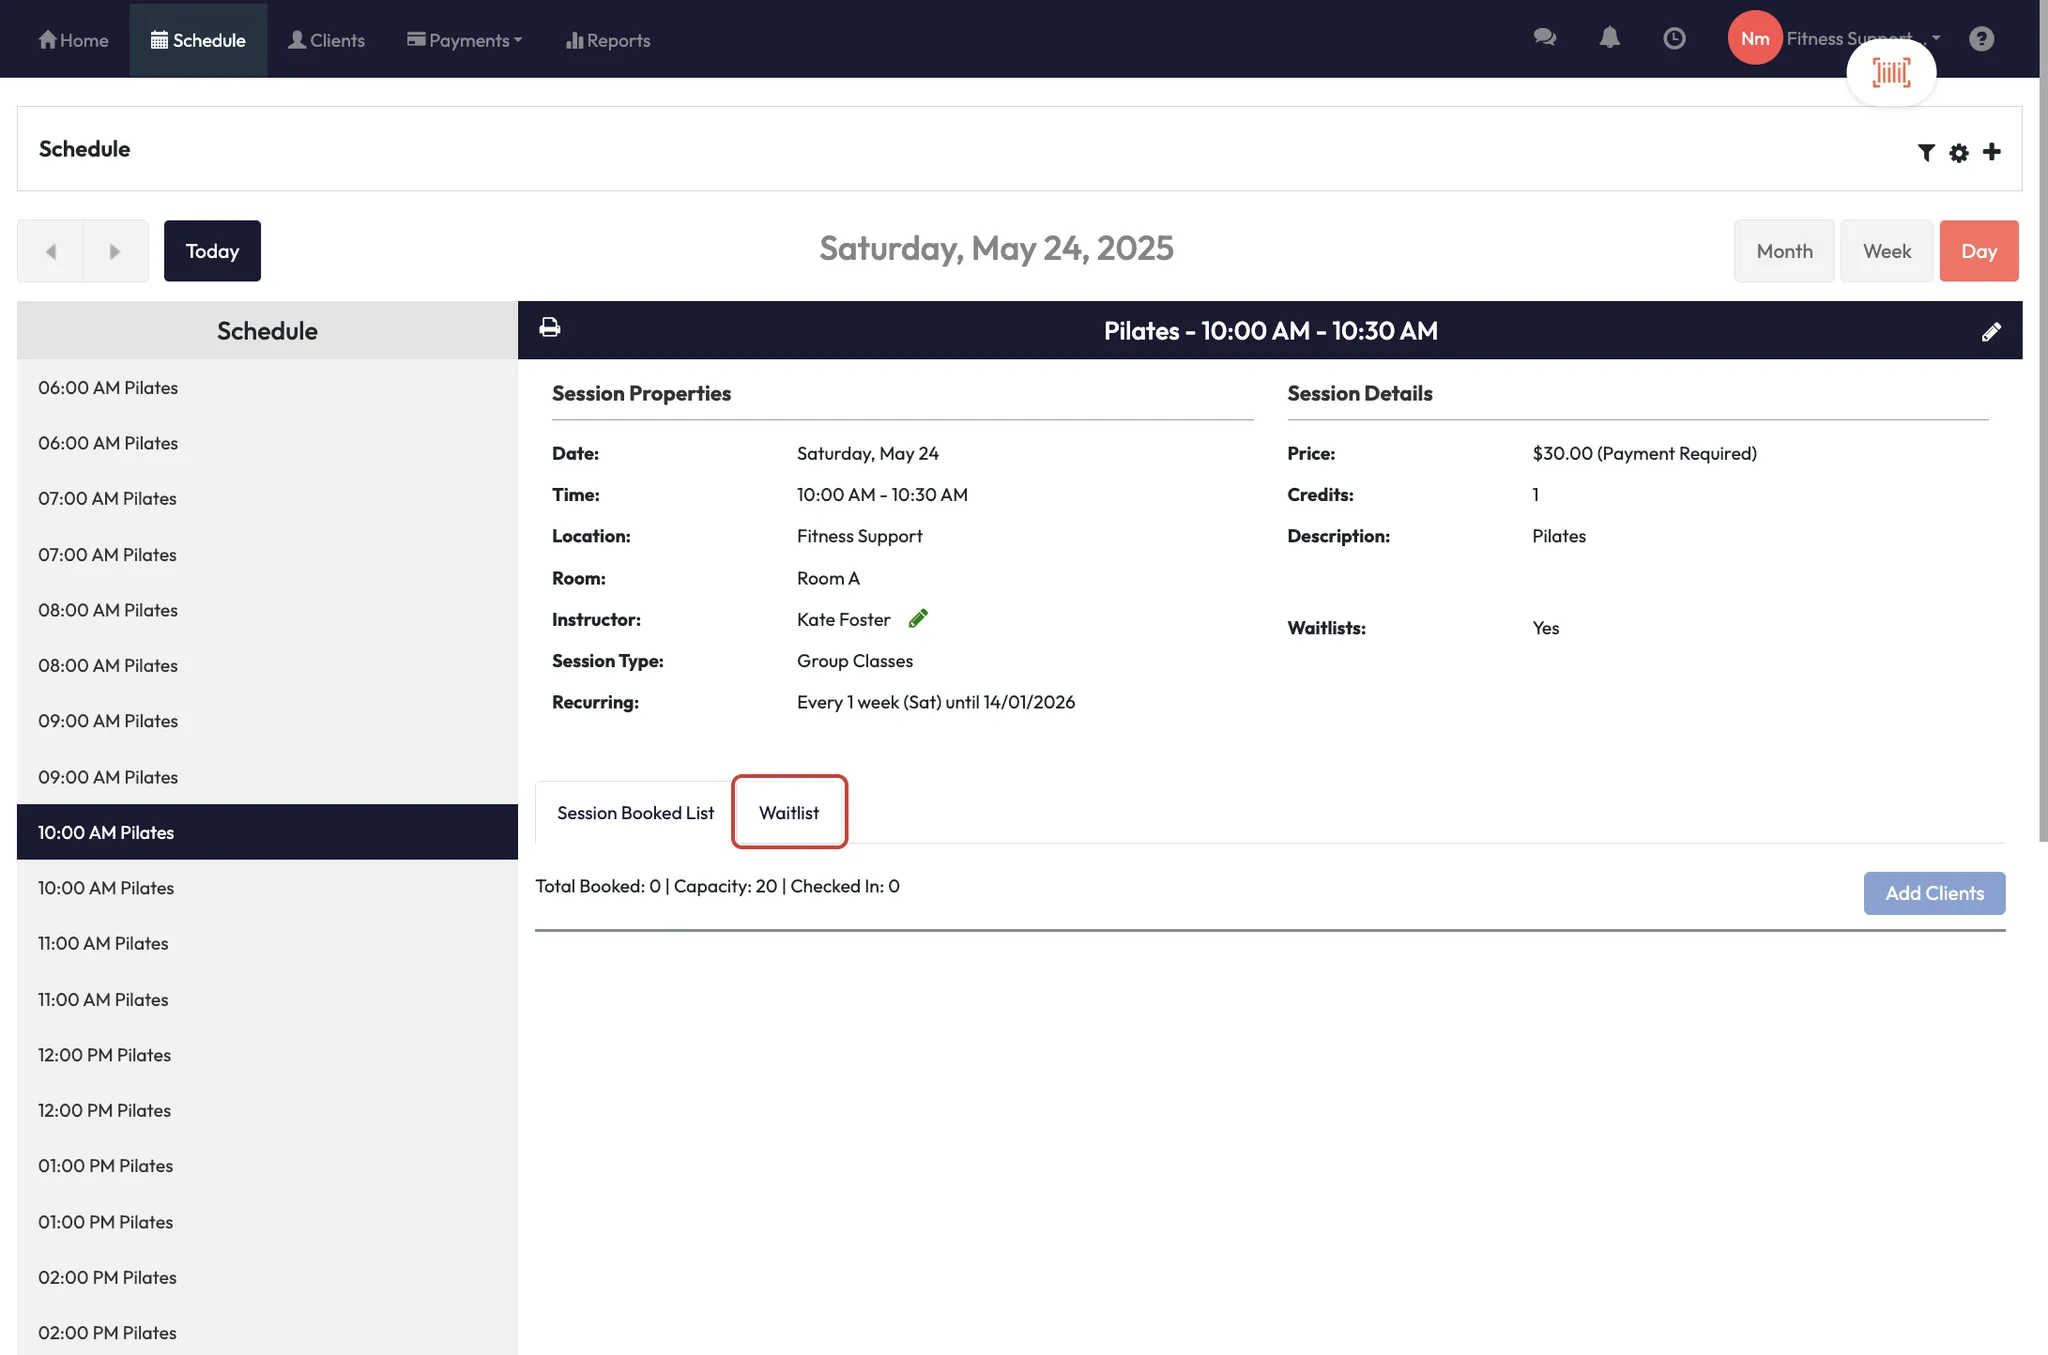Switch to the Waitlist tab
Screen dimensions: 2048x1355
[788, 812]
